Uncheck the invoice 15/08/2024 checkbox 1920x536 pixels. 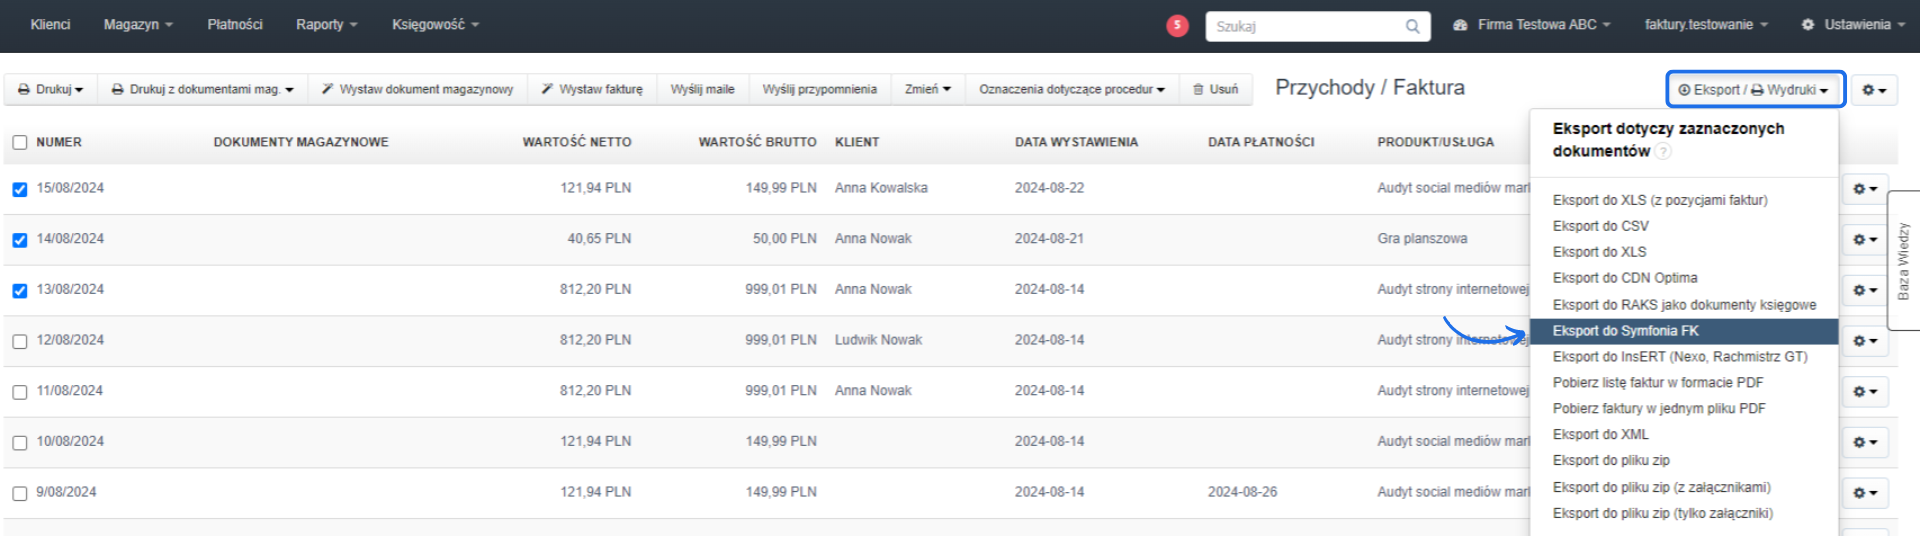click(20, 189)
